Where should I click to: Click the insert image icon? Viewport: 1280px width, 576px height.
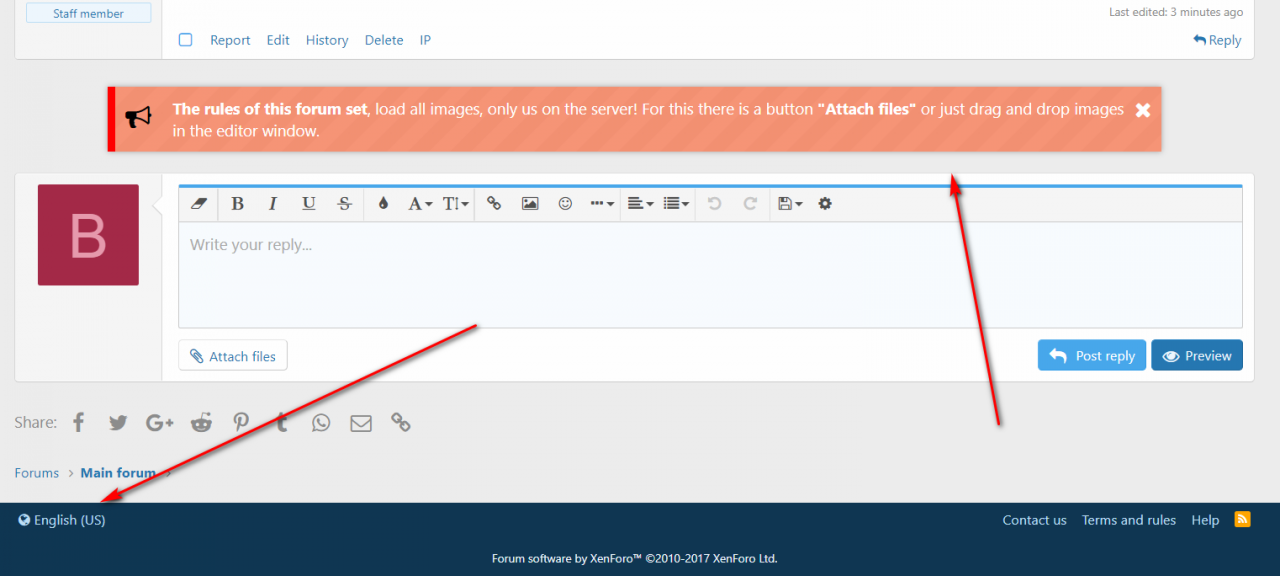[x=530, y=204]
